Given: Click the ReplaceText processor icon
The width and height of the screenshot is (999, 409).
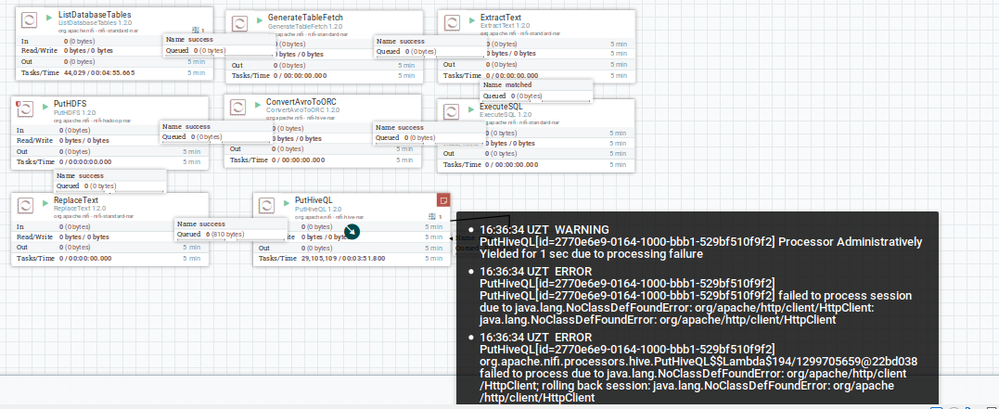Looking at the screenshot, I should tap(25, 205).
